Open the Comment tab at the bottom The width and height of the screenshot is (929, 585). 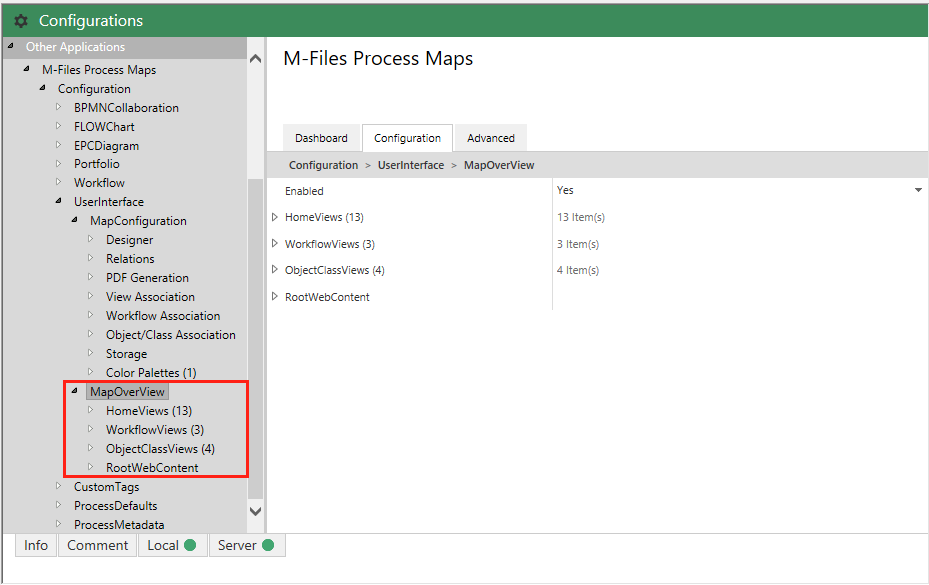coord(97,545)
